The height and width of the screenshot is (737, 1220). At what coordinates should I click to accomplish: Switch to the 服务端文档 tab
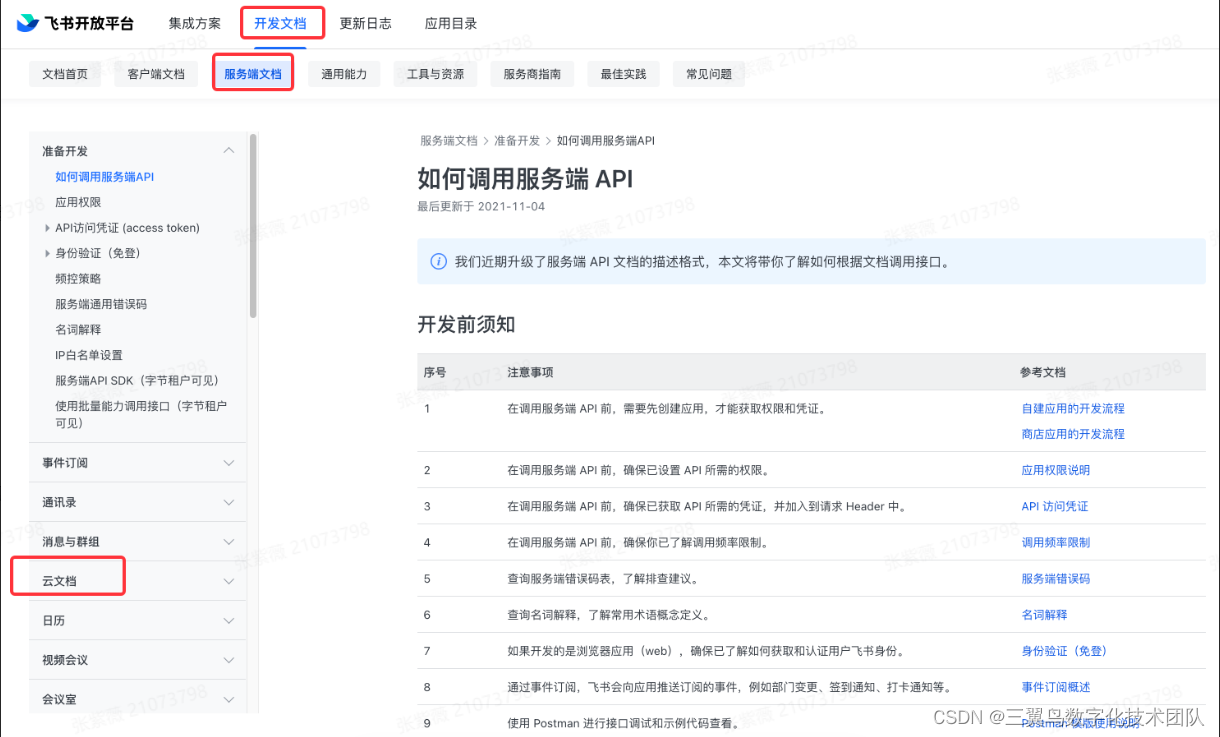click(x=253, y=74)
